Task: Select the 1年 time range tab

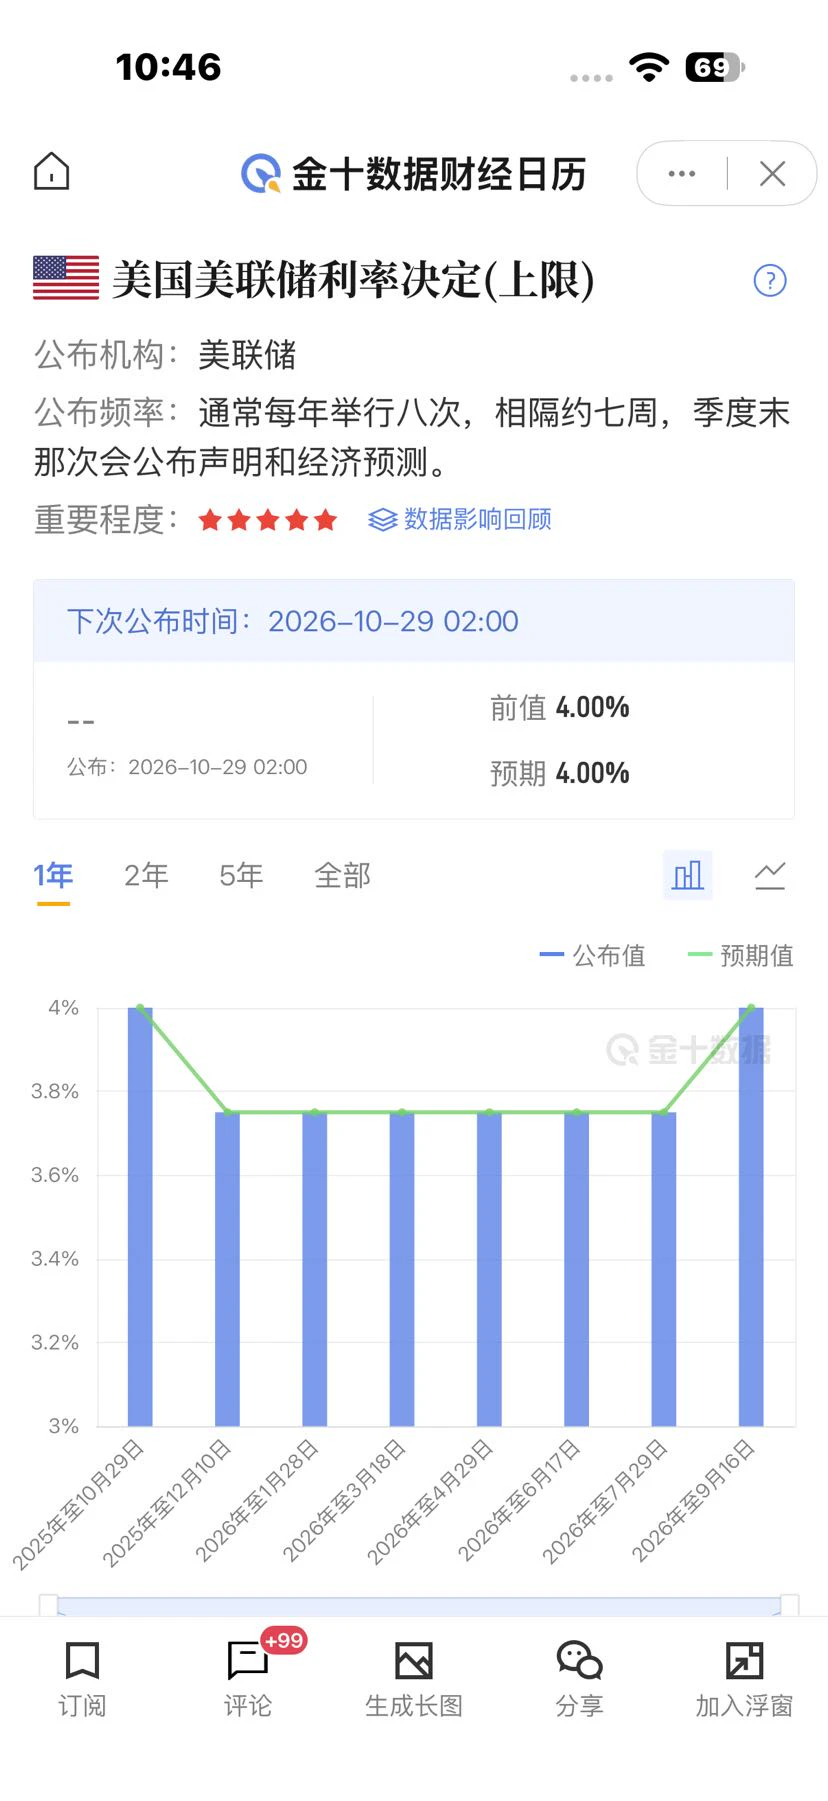Action: click(x=54, y=876)
